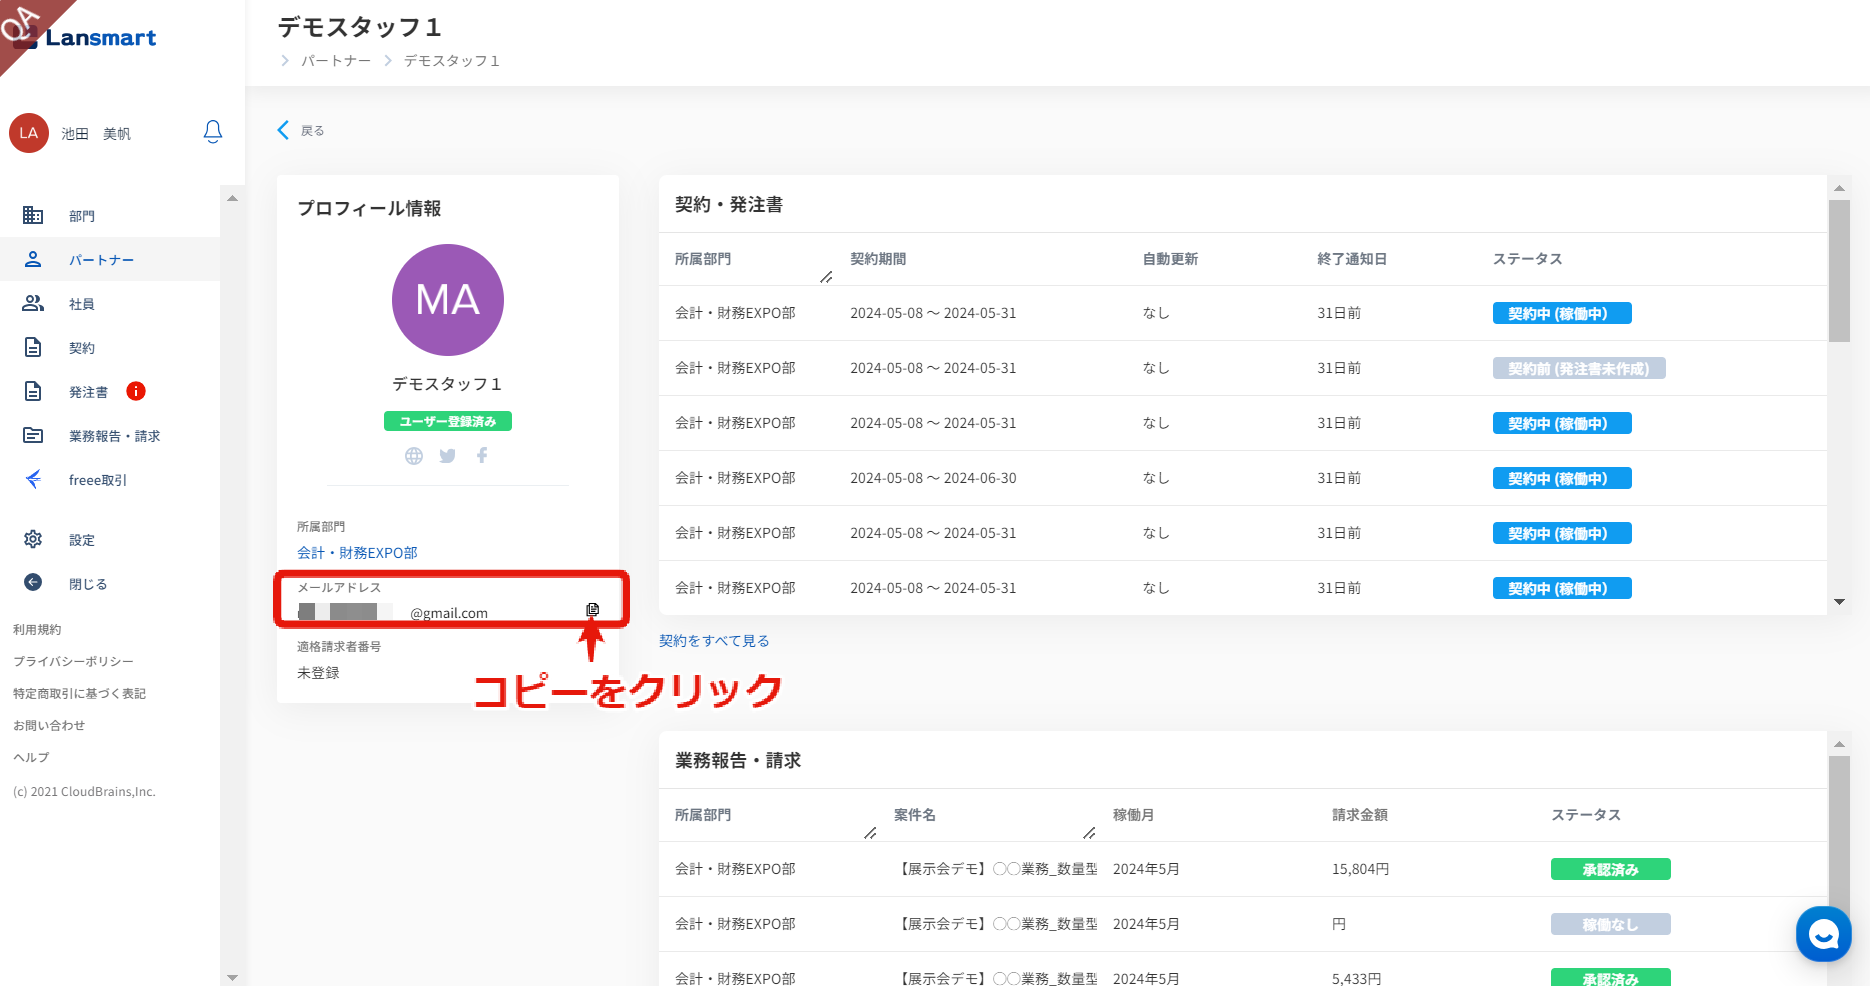This screenshot has height=986, width=1870.
Task: Click 契約期間 column header
Action: (878, 259)
